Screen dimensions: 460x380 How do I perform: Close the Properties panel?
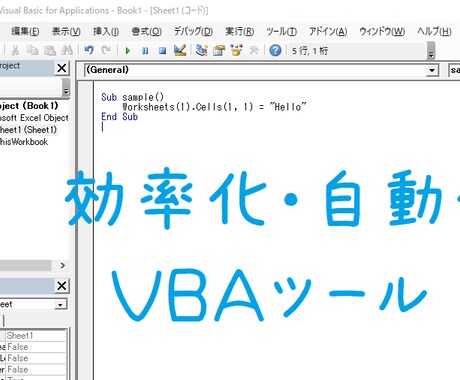tap(62, 286)
